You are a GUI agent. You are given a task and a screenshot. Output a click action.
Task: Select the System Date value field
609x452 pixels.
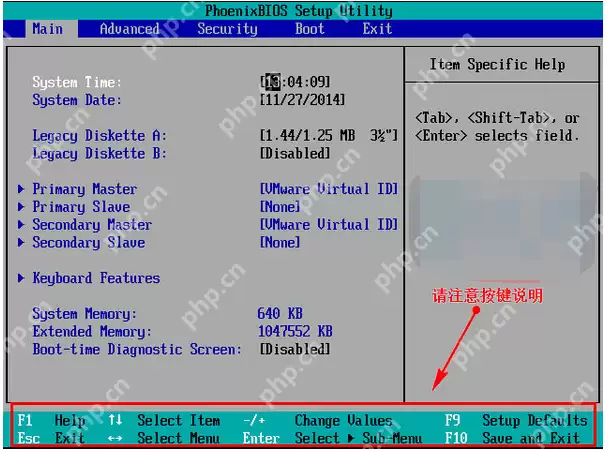tap(302, 100)
